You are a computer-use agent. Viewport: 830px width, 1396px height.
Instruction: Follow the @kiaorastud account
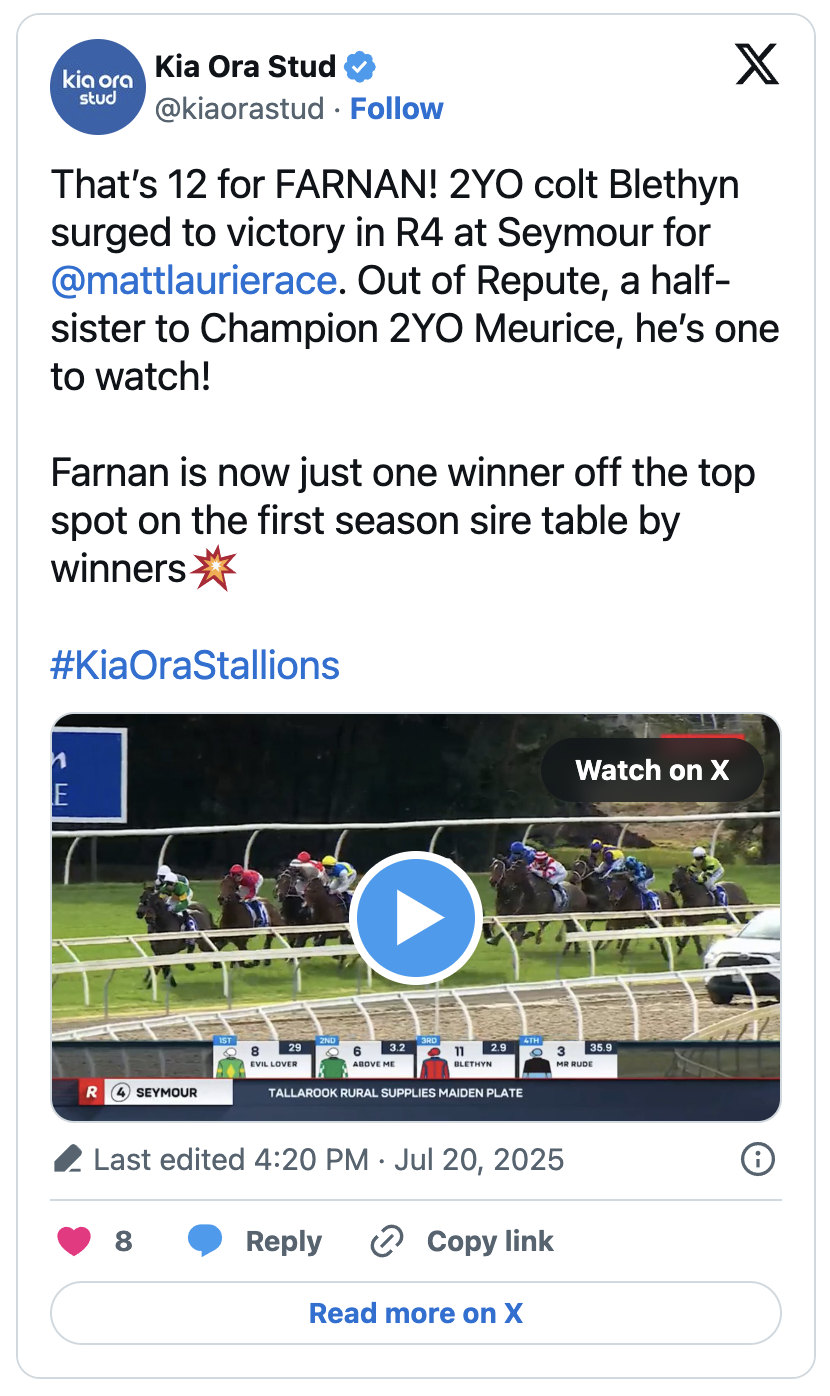396,108
